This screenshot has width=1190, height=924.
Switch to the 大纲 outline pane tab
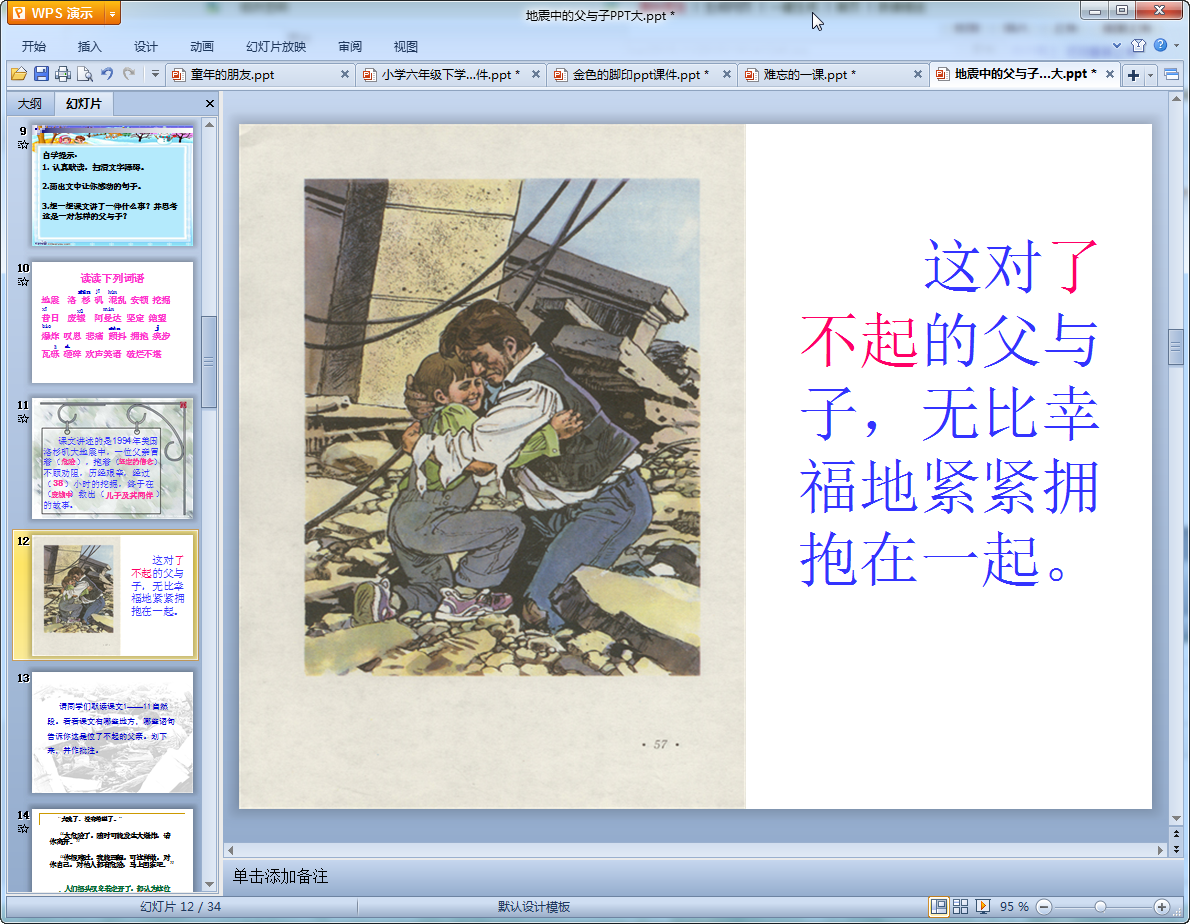pos(30,103)
